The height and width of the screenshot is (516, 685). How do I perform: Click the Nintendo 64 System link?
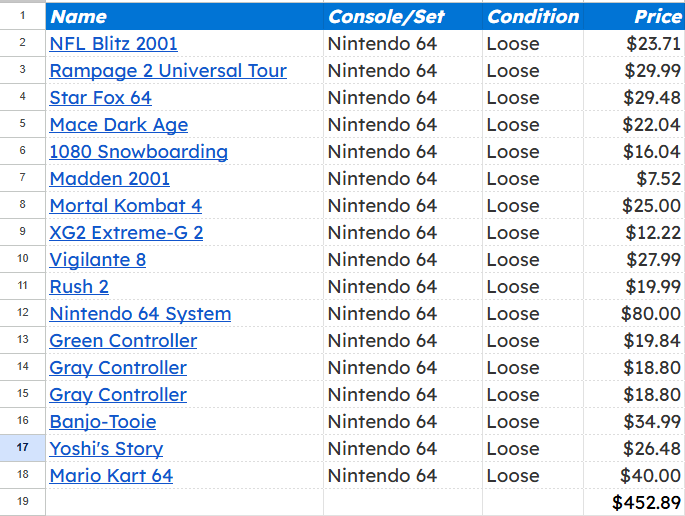[x=140, y=314]
